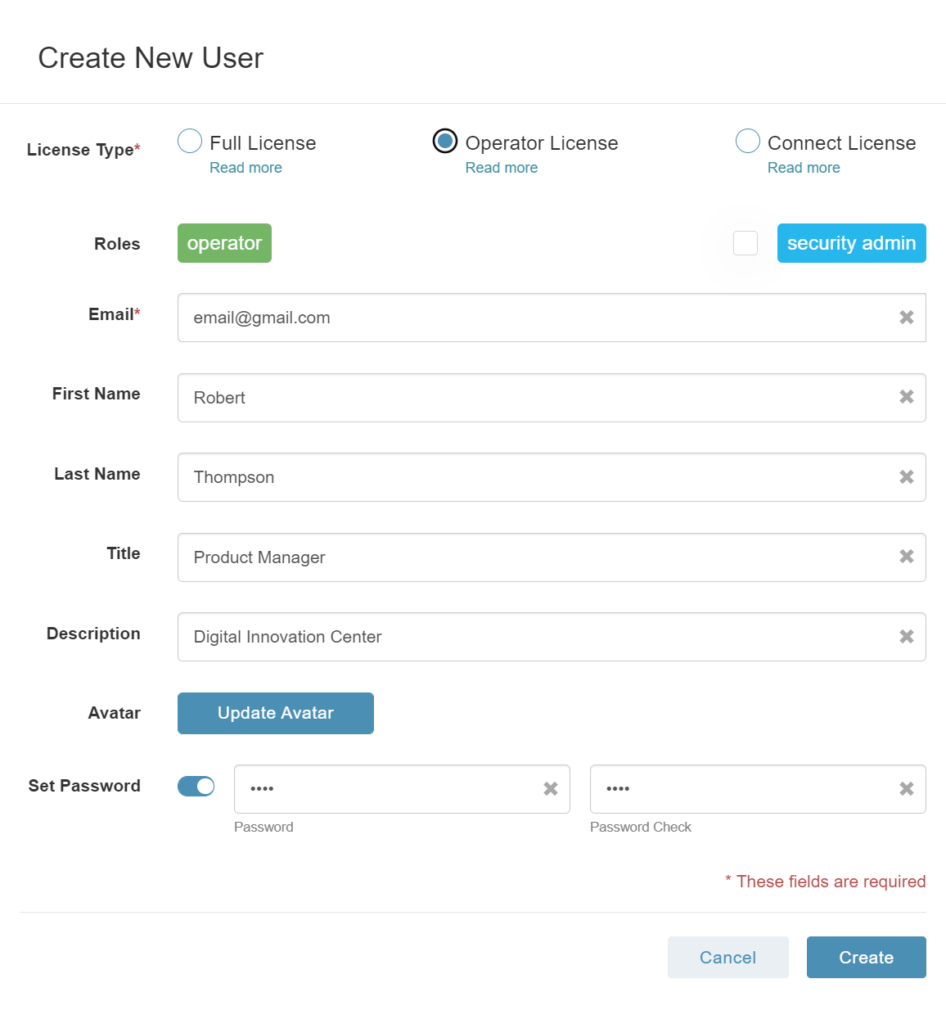Clear the Title field X icon

pos(906,556)
